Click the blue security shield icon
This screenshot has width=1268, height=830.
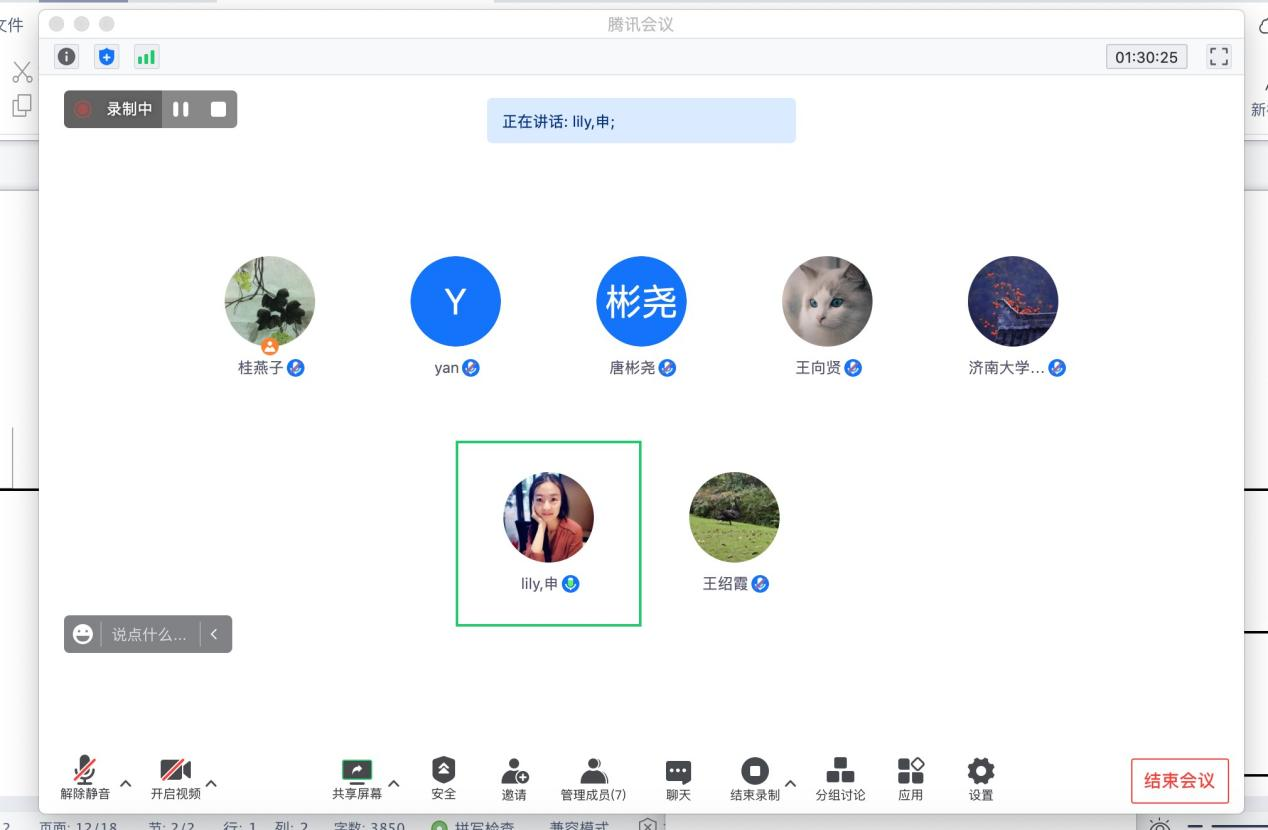point(107,57)
